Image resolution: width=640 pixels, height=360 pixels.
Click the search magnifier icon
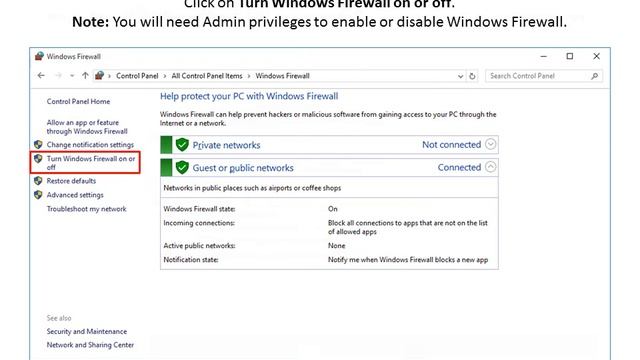point(594,76)
